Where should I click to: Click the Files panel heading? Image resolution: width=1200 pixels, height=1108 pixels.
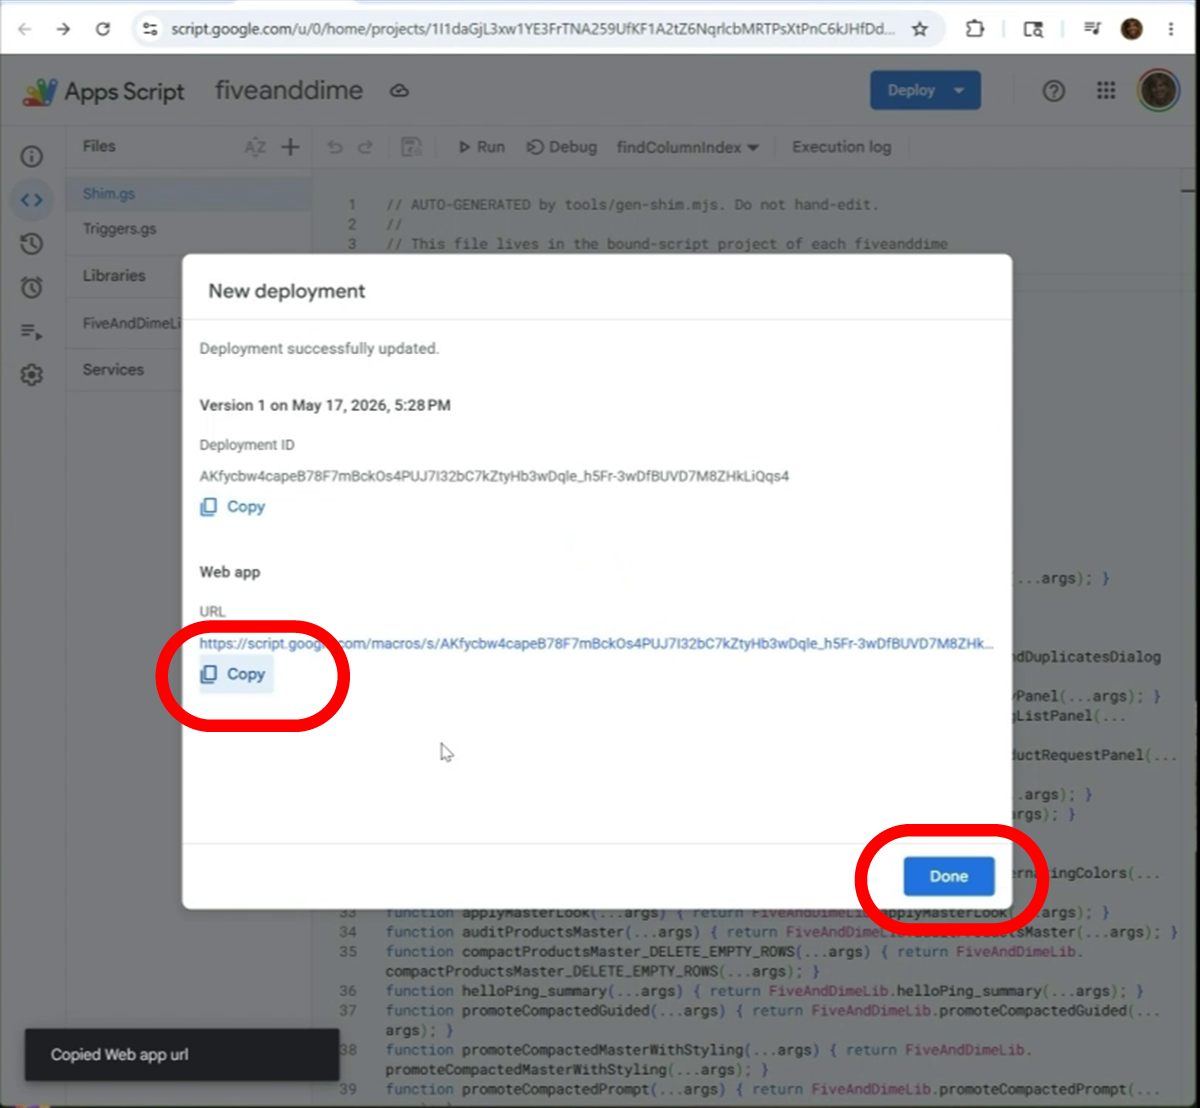99,146
